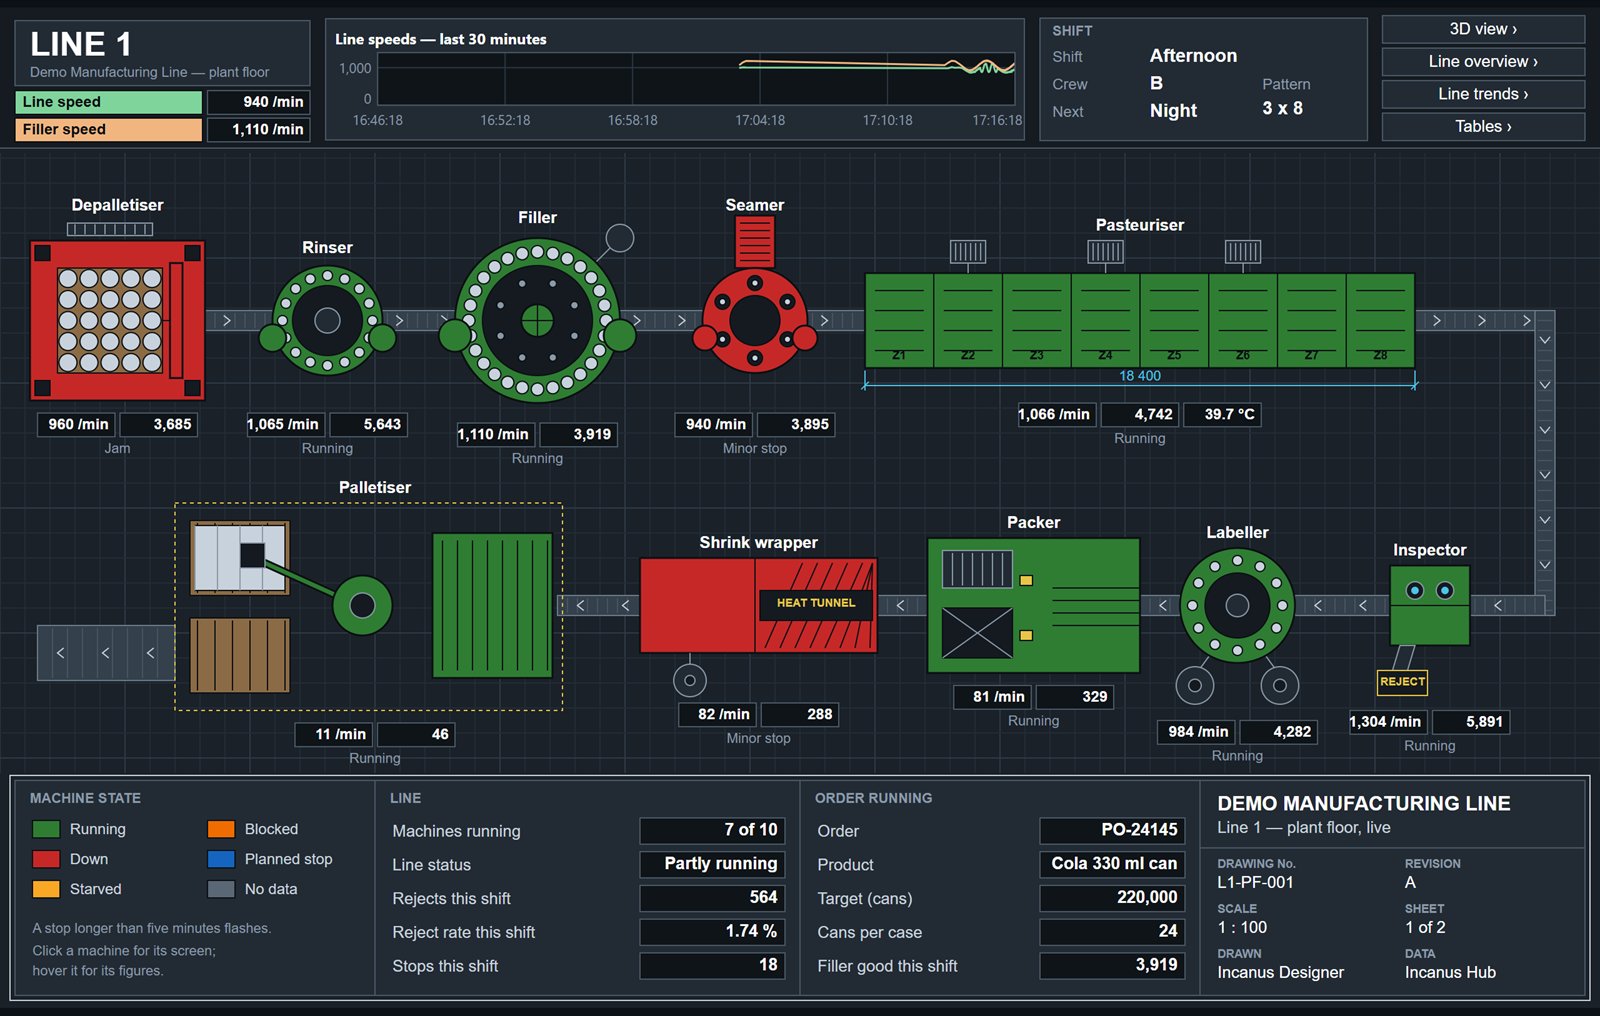Click the Pasteuriser 18 400 length dimension
Viewport: 1600px width, 1016px height.
coord(1140,376)
